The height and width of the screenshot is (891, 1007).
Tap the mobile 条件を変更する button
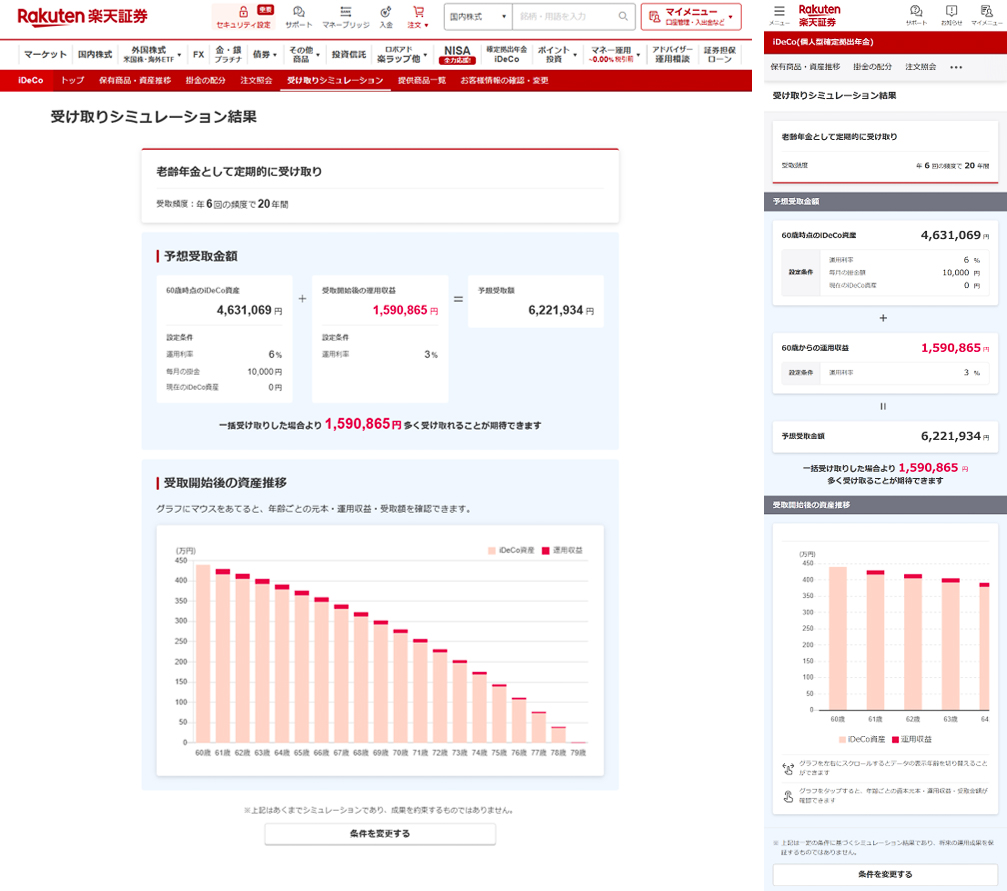click(885, 874)
